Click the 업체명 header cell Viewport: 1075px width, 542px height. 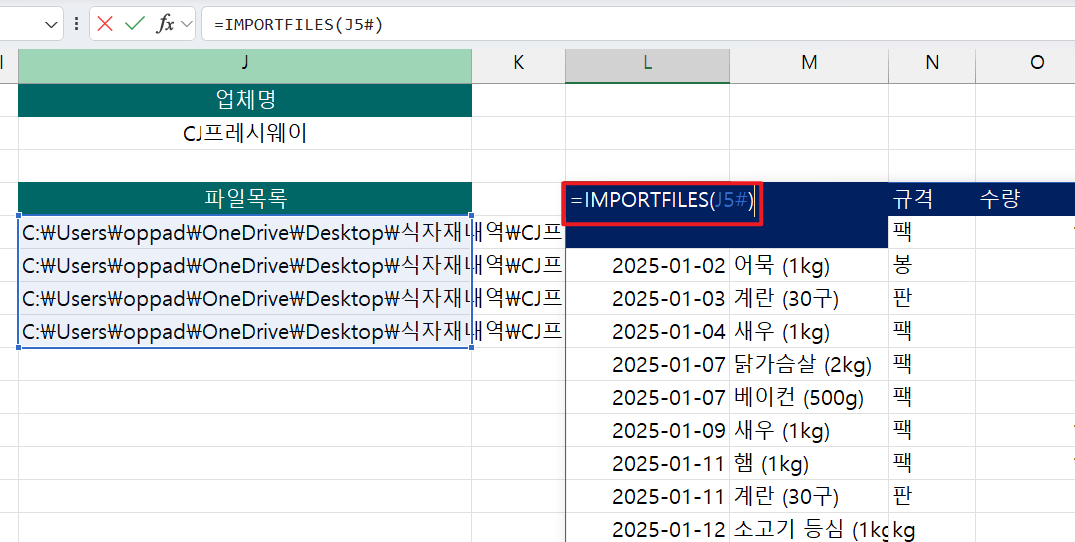click(x=245, y=100)
